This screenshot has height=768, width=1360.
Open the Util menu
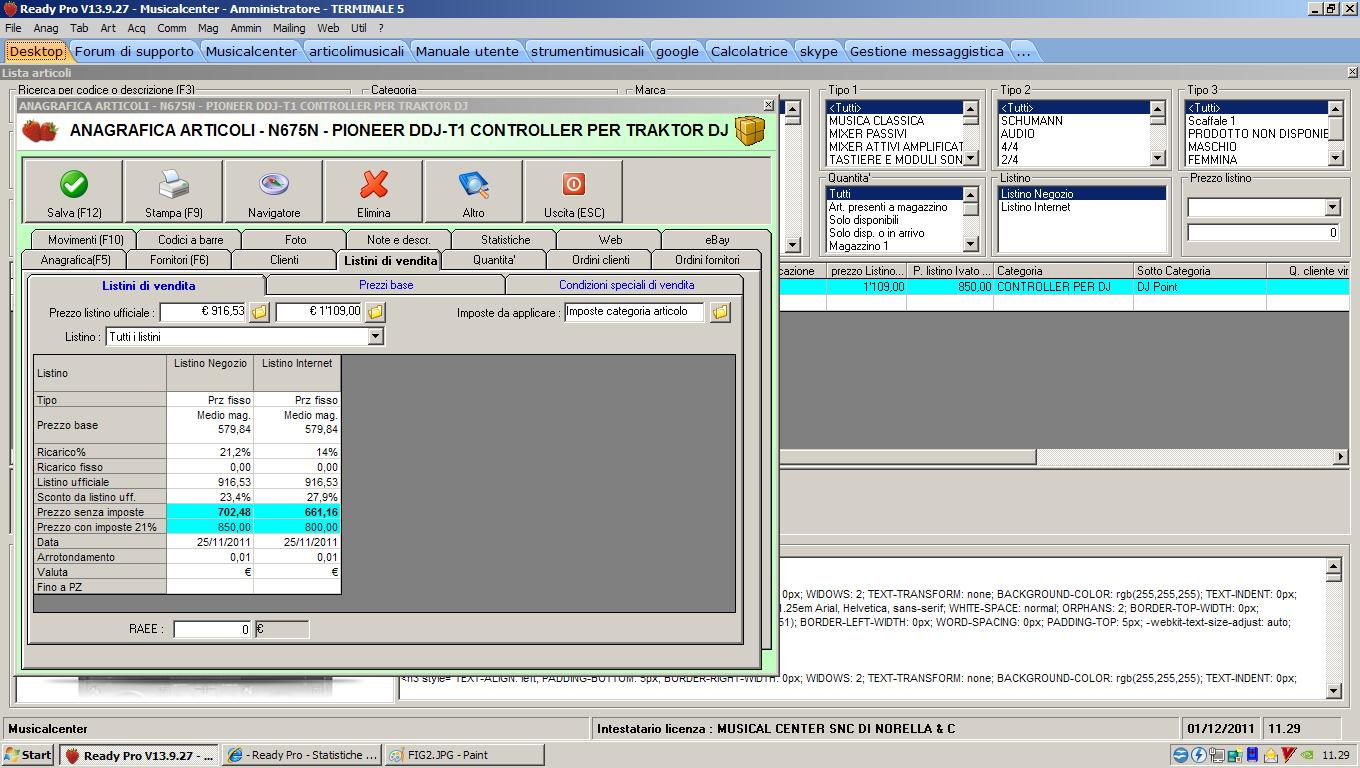(358, 28)
